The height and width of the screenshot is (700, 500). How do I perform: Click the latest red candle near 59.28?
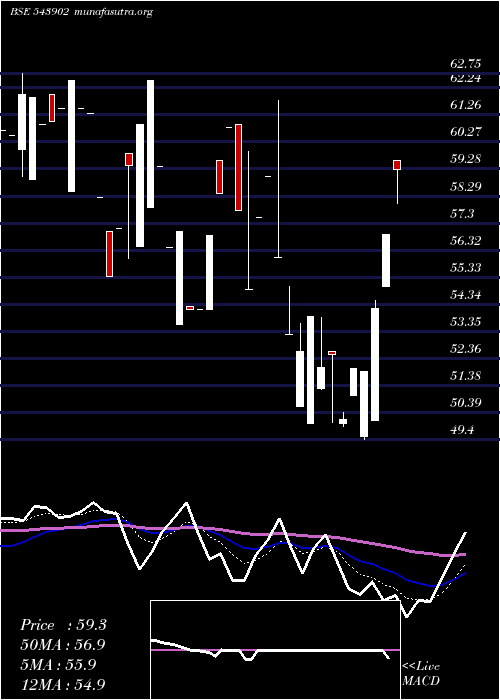pos(397,165)
